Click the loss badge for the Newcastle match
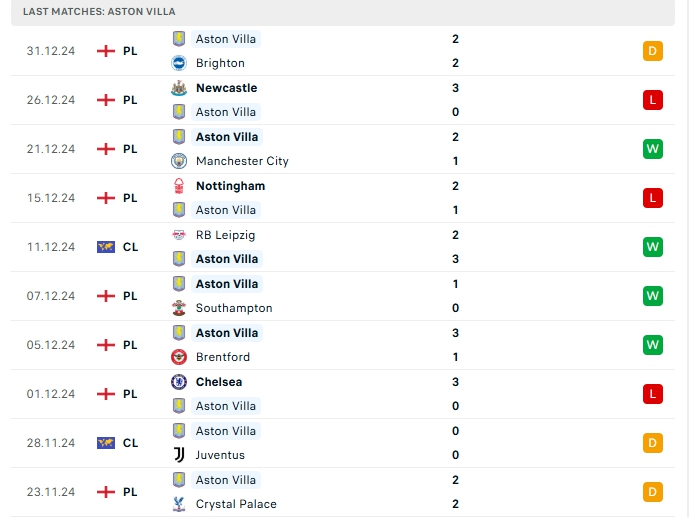 point(653,100)
